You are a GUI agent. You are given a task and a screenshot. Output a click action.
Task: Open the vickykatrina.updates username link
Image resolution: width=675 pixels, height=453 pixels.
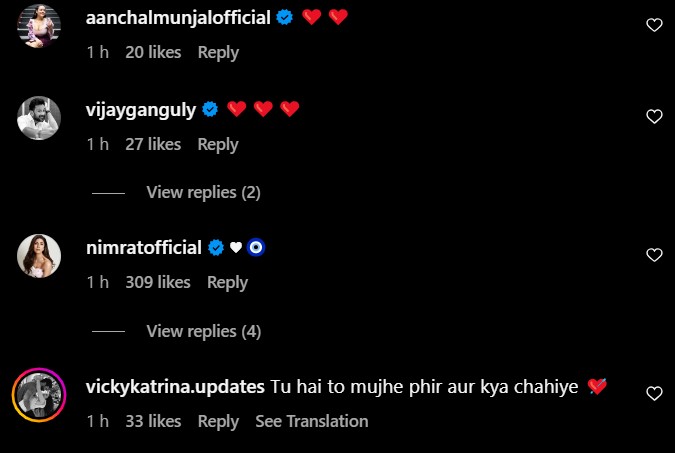175,386
